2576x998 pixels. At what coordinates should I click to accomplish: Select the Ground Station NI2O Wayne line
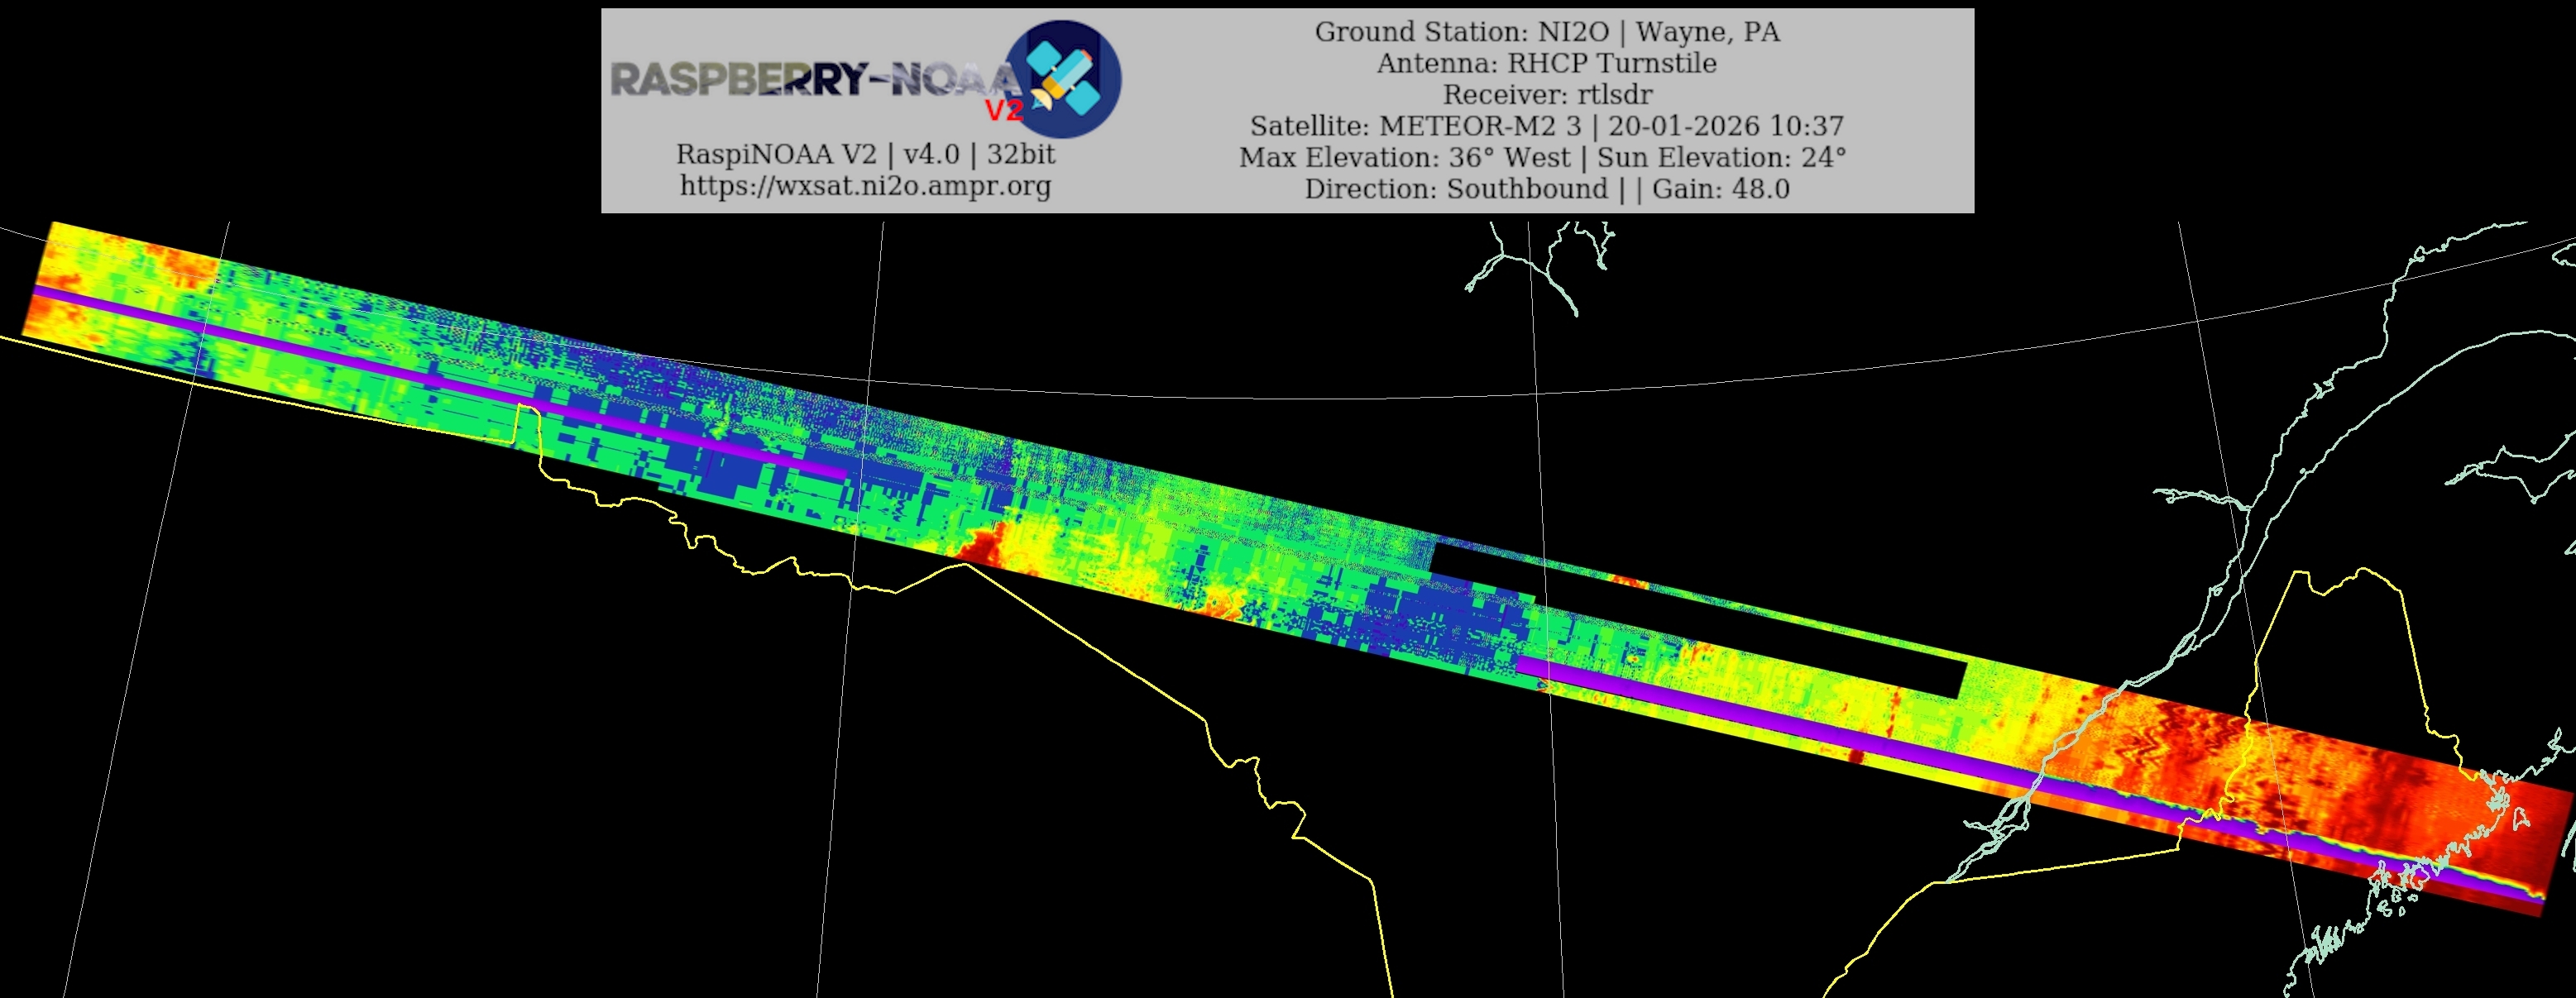click(1546, 32)
